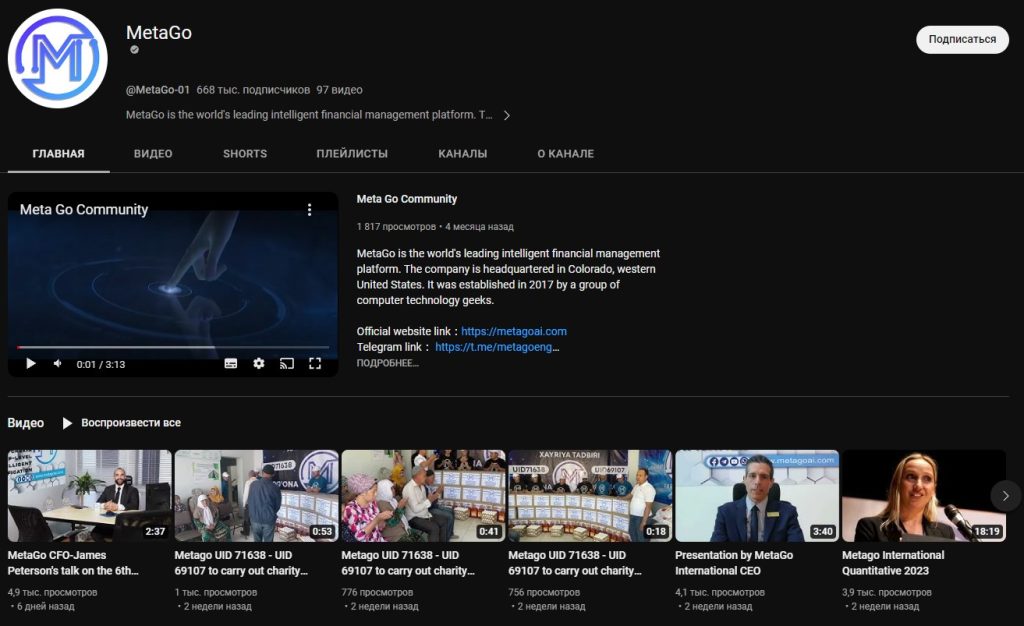Viewport: 1024px width, 626px height.
Task: Click the Meta Go Community title overlaid on the player
Action: click(x=84, y=210)
